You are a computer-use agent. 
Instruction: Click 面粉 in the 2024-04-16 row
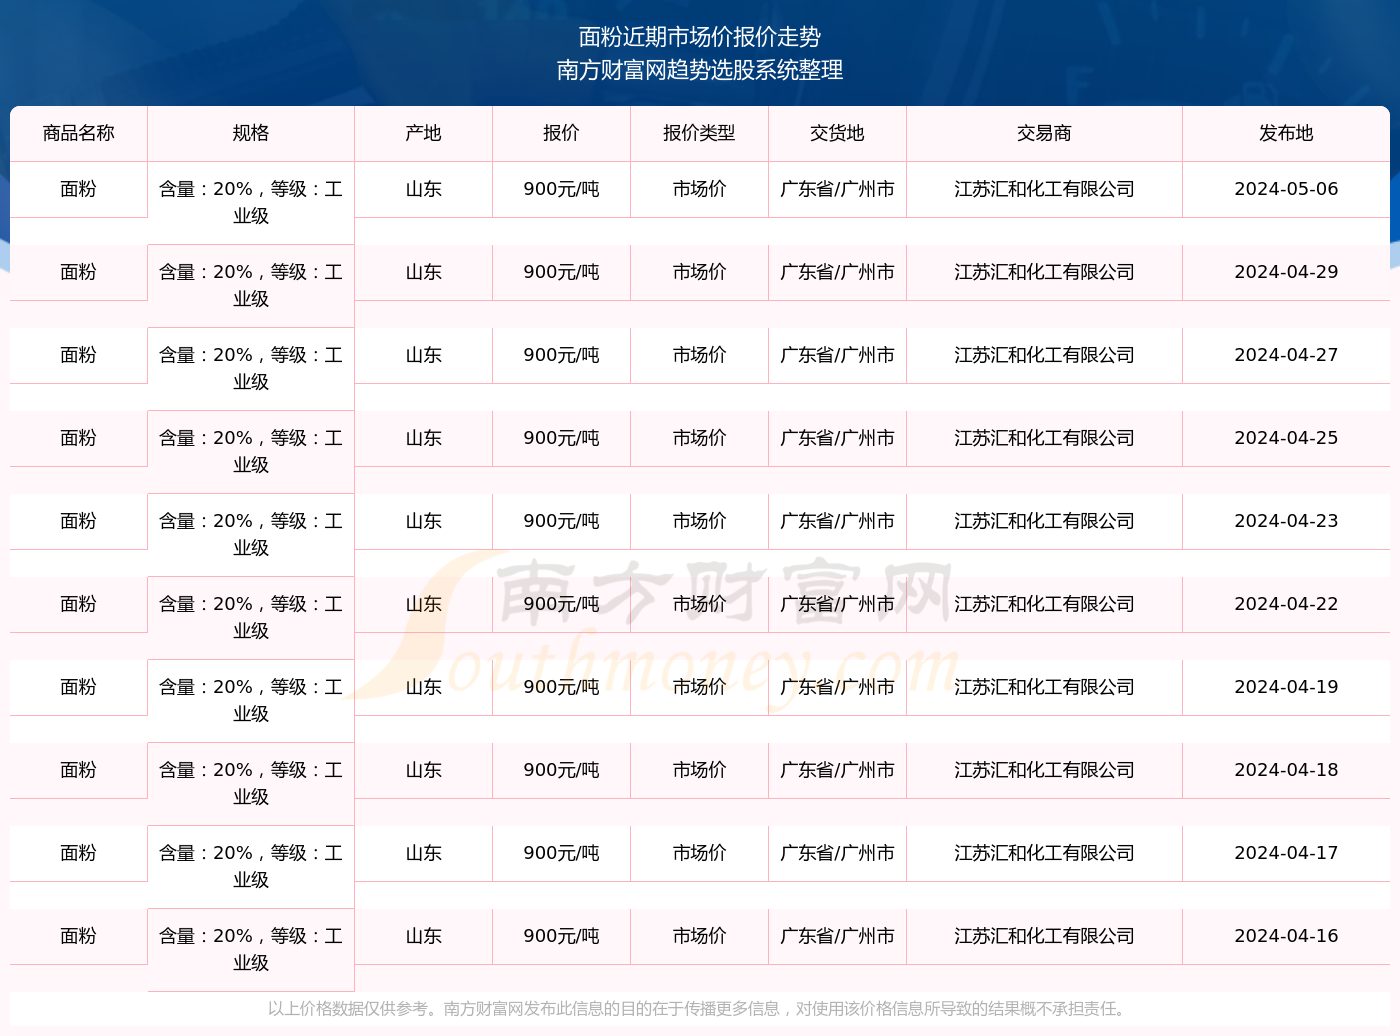[79, 936]
